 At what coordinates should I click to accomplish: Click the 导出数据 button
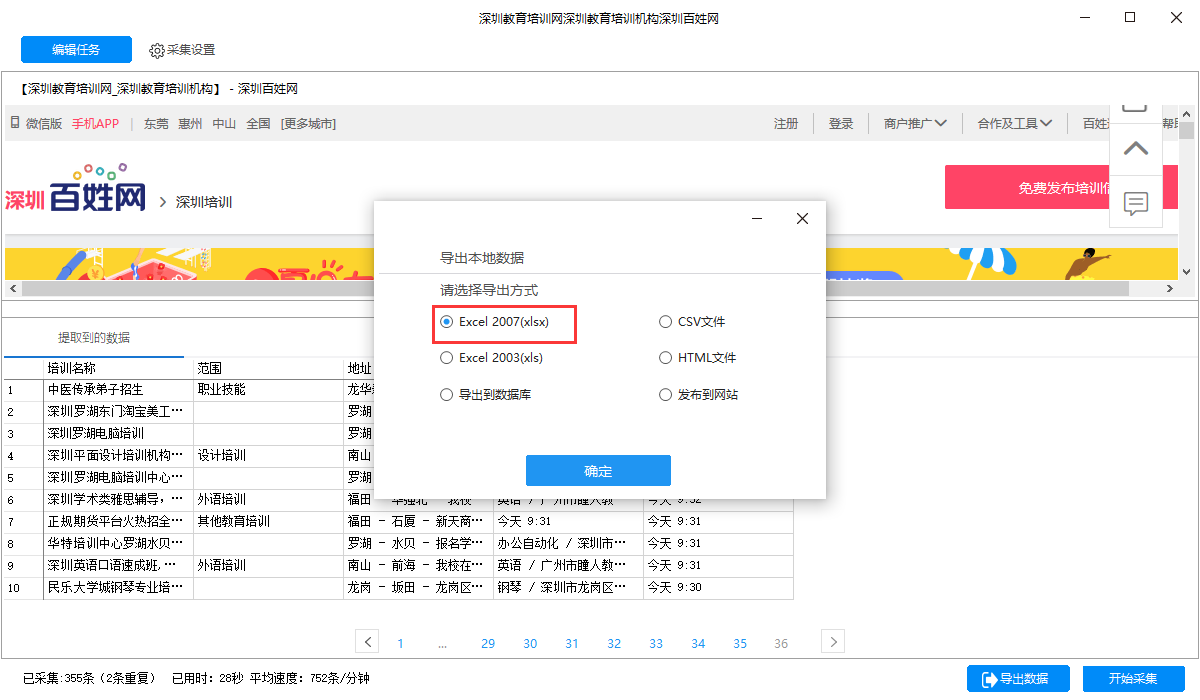pos(1018,679)
